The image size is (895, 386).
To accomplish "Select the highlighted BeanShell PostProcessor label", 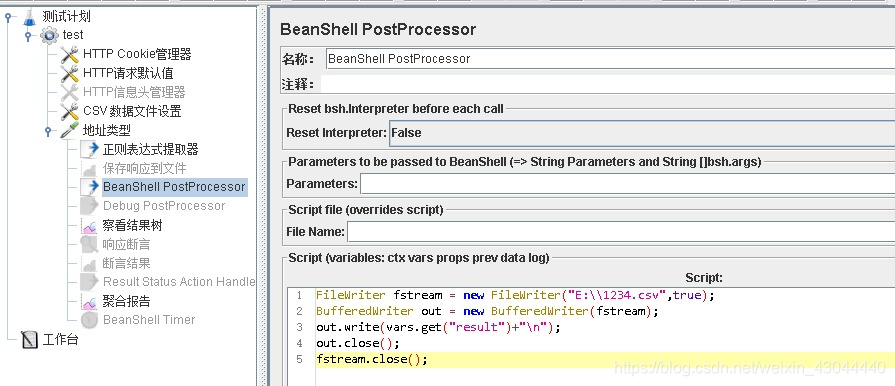I will coord(174,187).
